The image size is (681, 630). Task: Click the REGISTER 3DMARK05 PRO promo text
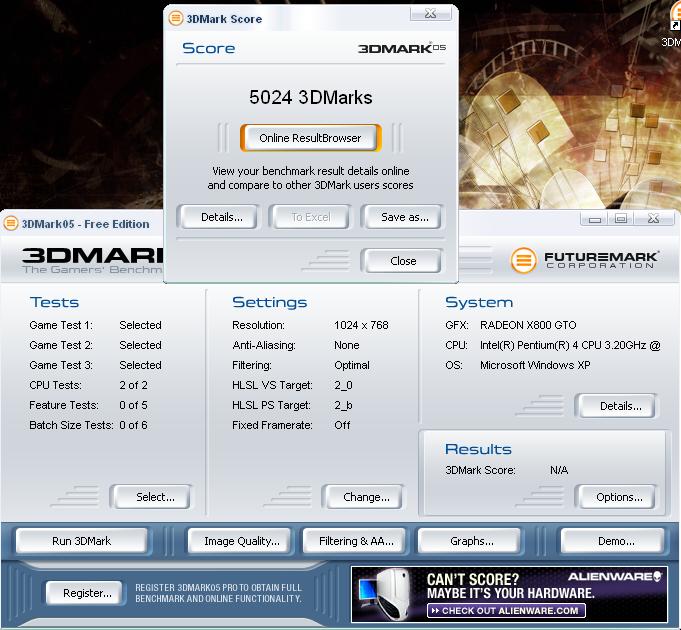[218, 593]
